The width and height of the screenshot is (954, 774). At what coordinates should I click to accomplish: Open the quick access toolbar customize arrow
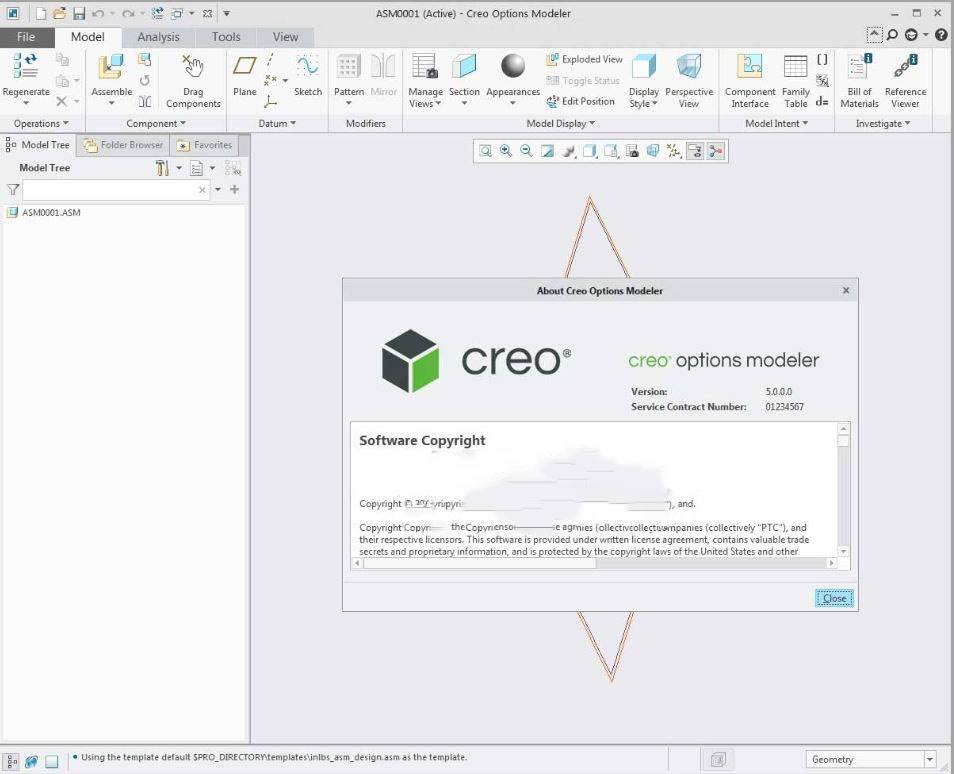226,13
